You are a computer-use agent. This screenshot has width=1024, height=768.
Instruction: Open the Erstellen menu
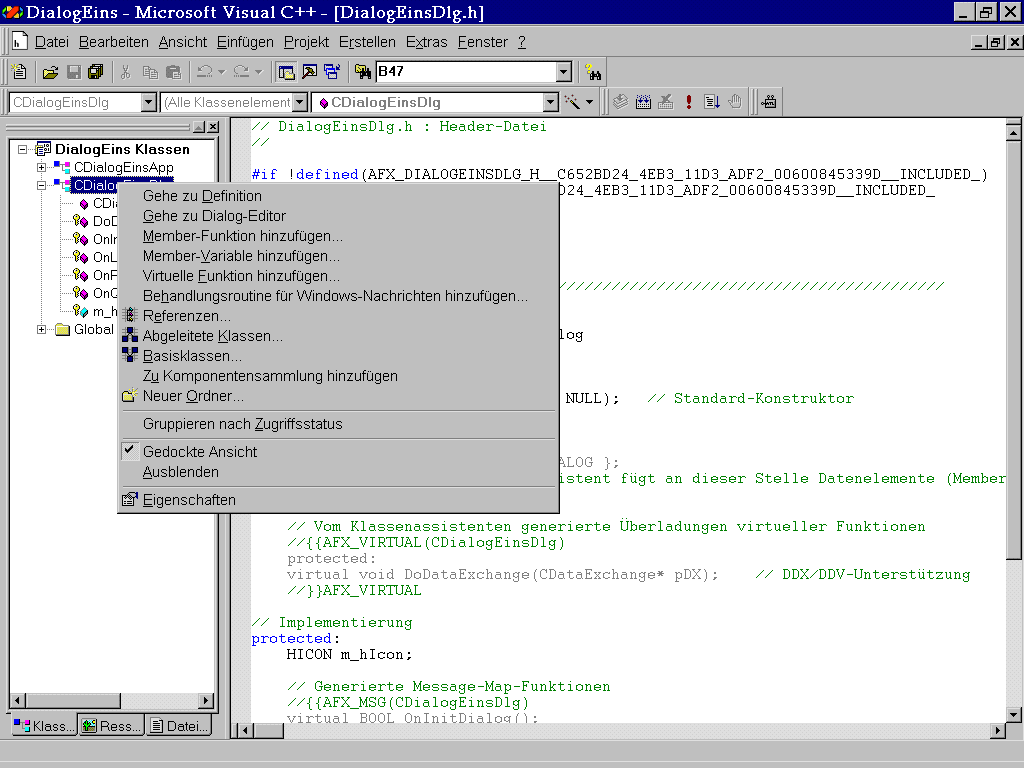(367, 42)
